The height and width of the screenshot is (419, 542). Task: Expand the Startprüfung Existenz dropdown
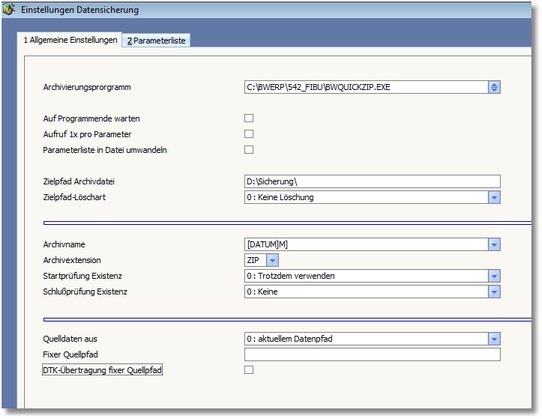pyautogui.click(x=494, y=276)
